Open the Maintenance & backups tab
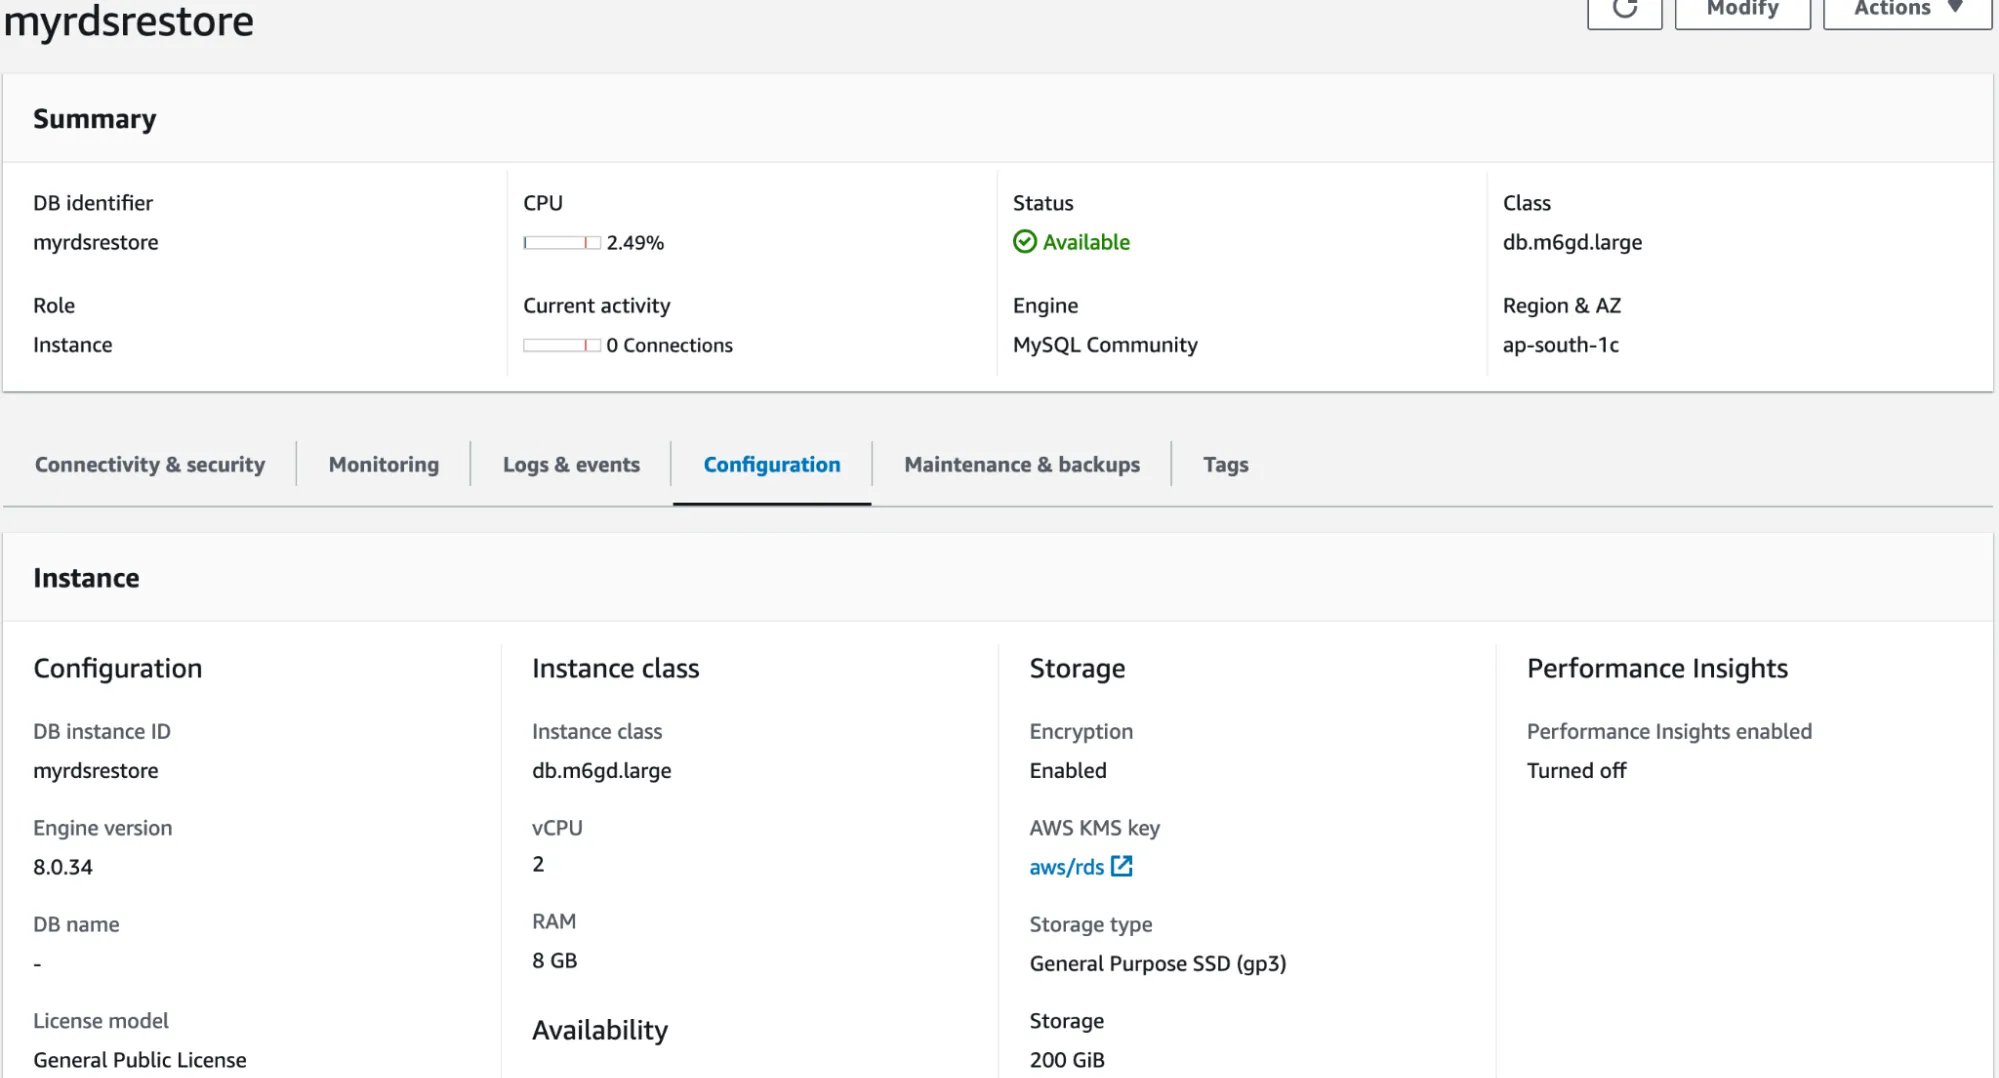The height and width of the screenshot is (1078, 1999). point(1022,464)
